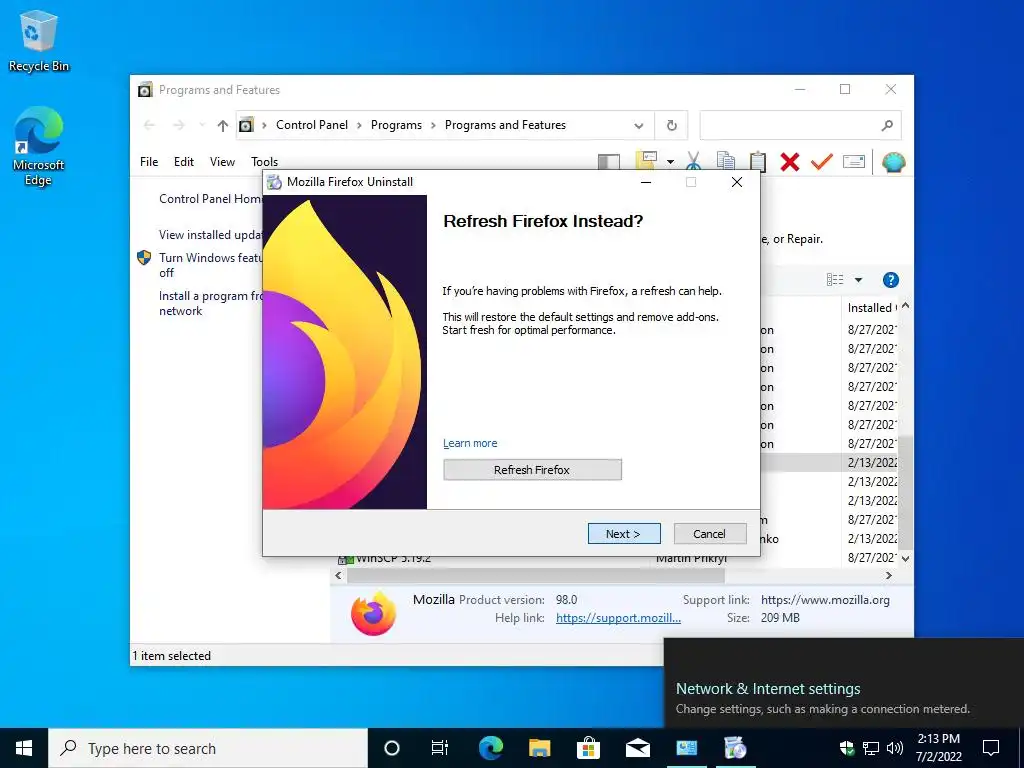Open Microsoft Store from the taskbar
Image resolution: width=1024 pixels, height=768 pixels.
pyautogui.click(x=588, y=748)
